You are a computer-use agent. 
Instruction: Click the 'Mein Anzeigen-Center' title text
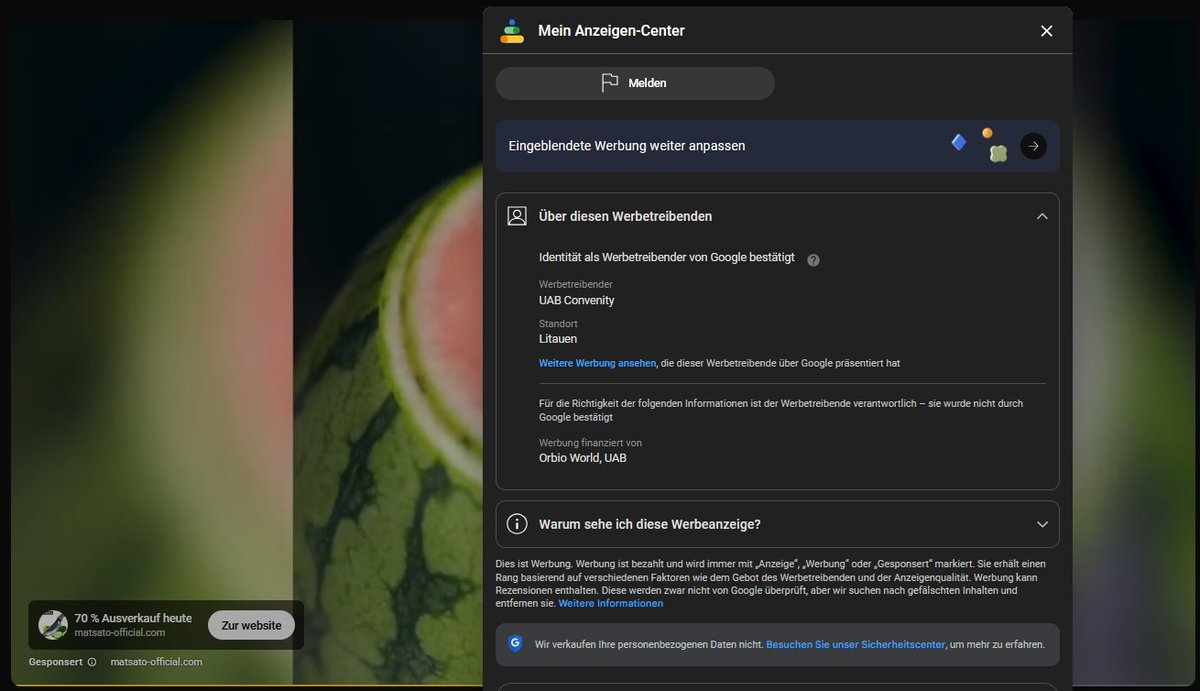coord(611,31)
